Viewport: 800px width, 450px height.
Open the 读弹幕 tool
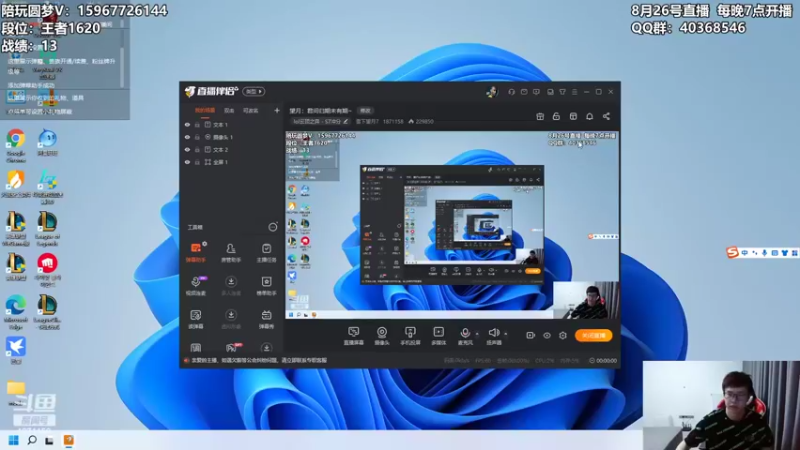(x=195, y=319)
